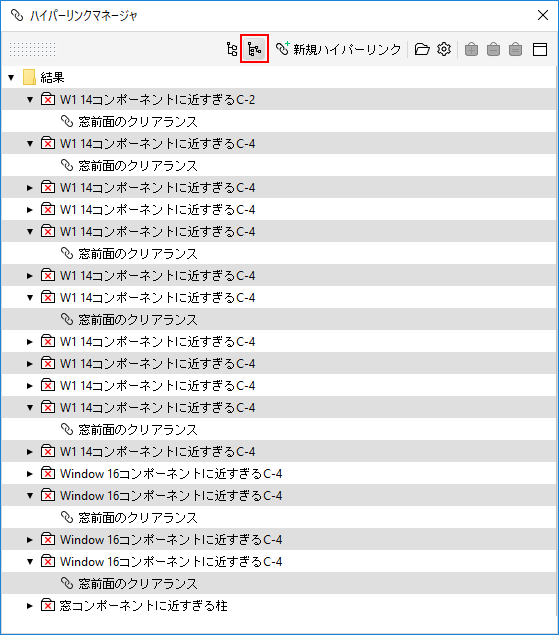Select the 結果 folder icon
Image resolution: width=559 pixels, height=635 pixels.
point(29,77)
